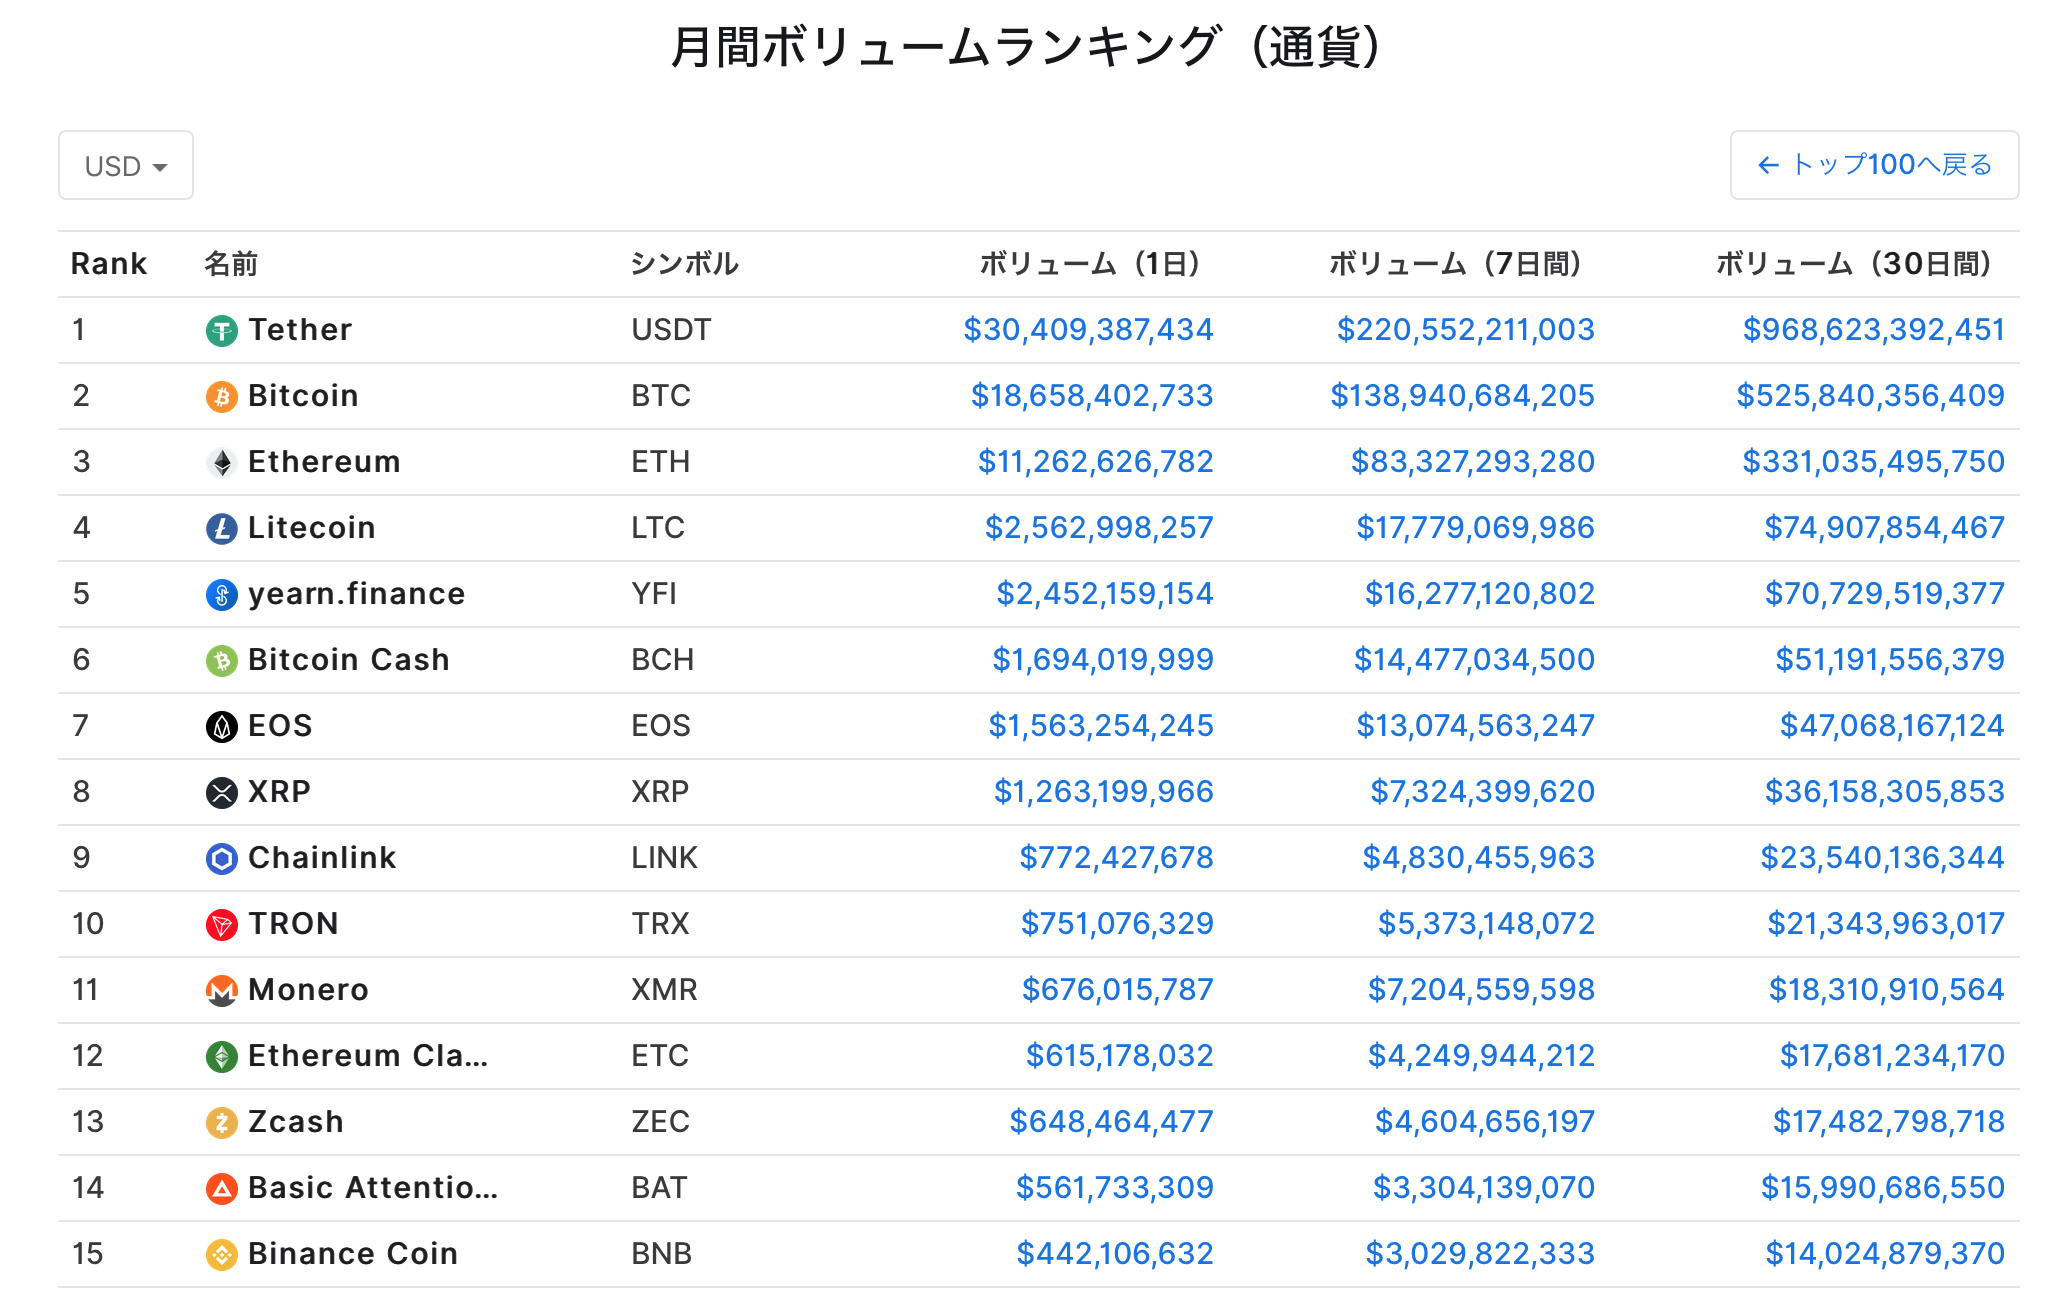Click the ボリューム（1日） column header
The image size is (2064, 1292).
tap(1090, 264)
